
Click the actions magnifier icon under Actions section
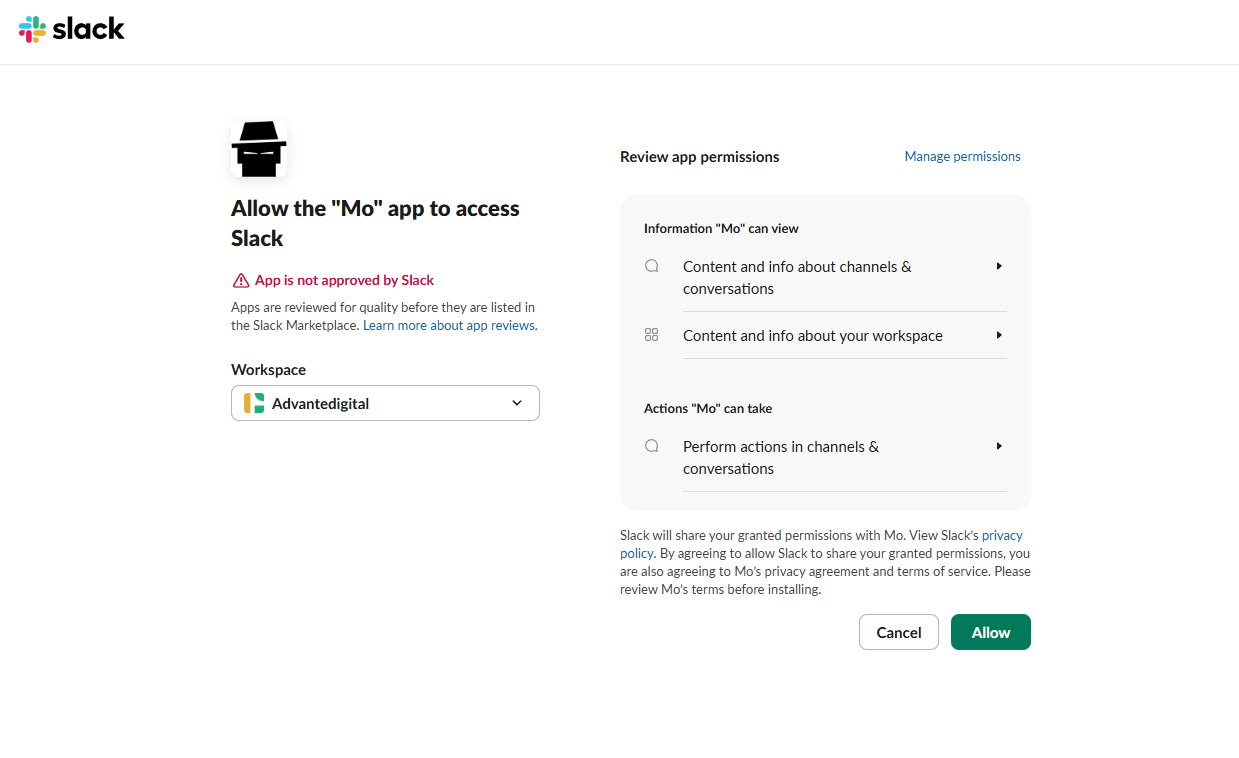[x=651, y=445]
